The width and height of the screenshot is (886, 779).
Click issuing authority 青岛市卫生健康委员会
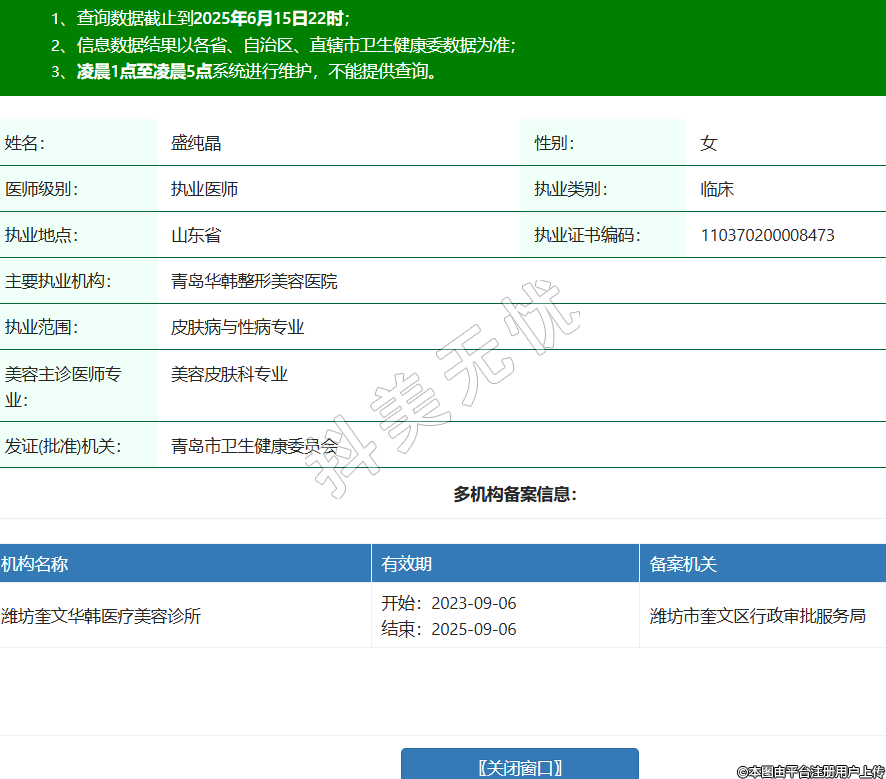point(254,446)
